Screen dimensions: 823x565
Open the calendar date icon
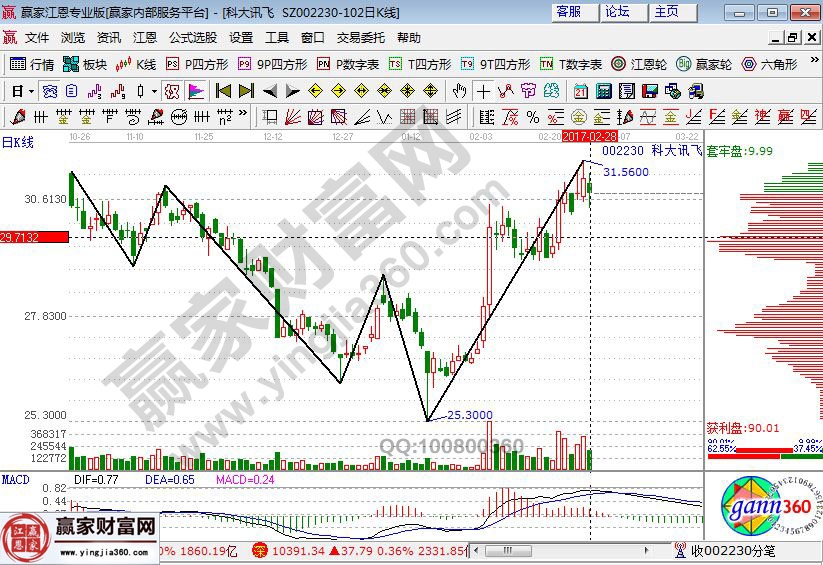581,91
